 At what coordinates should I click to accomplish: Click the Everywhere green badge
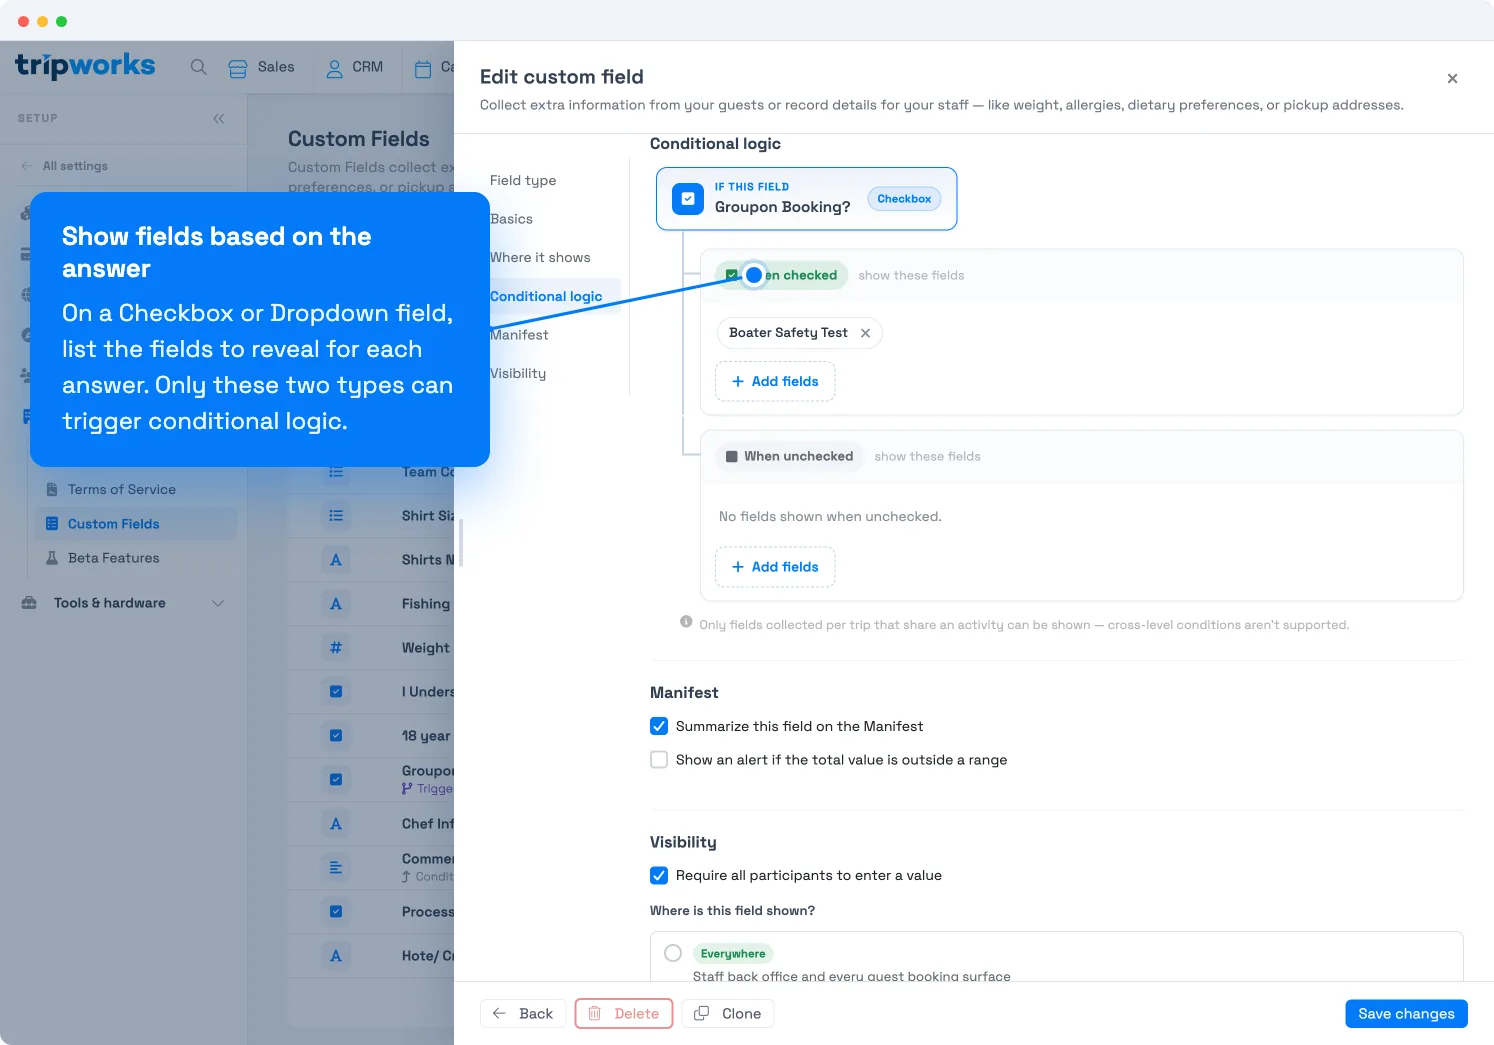(733, 954)
